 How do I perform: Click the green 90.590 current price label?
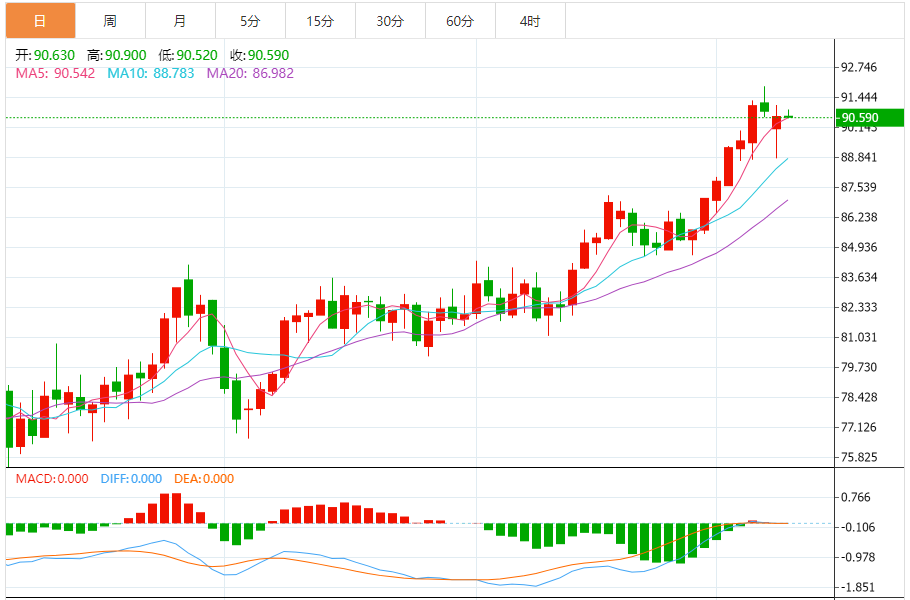click(869, 118)
